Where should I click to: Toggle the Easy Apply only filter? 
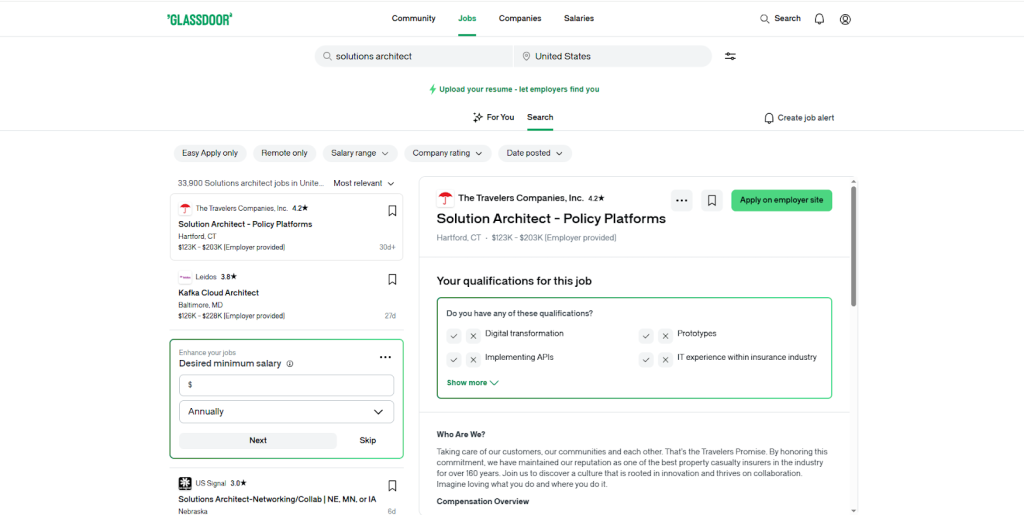point(210,153)
